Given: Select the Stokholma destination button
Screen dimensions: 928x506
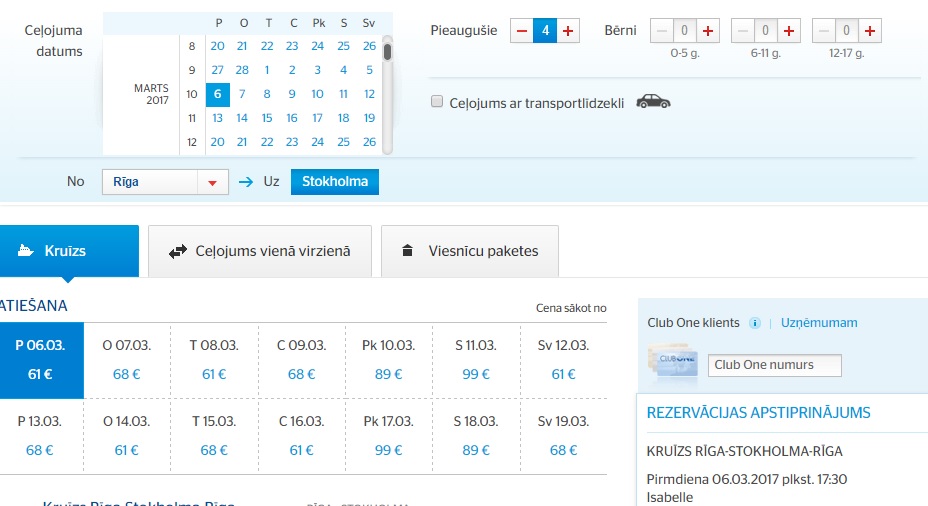Looking at the screenshot, I should (335, 182).
